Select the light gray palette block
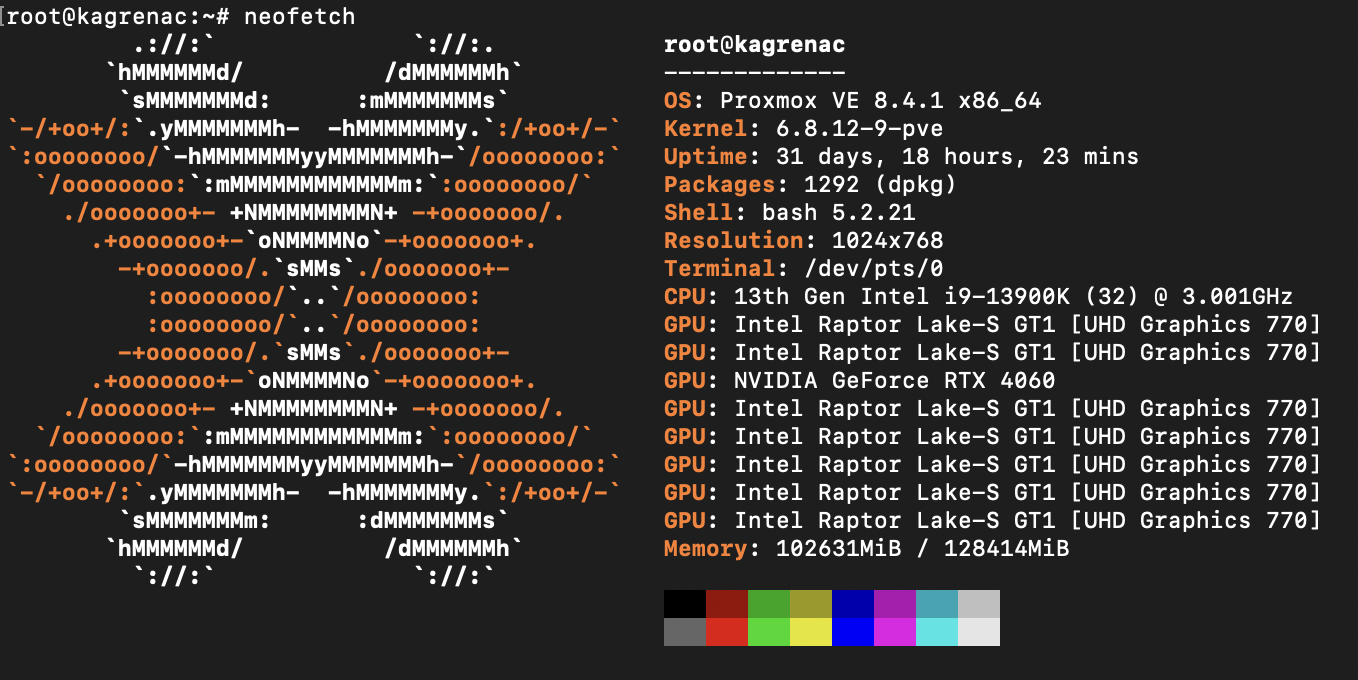 tap(979, 604)
